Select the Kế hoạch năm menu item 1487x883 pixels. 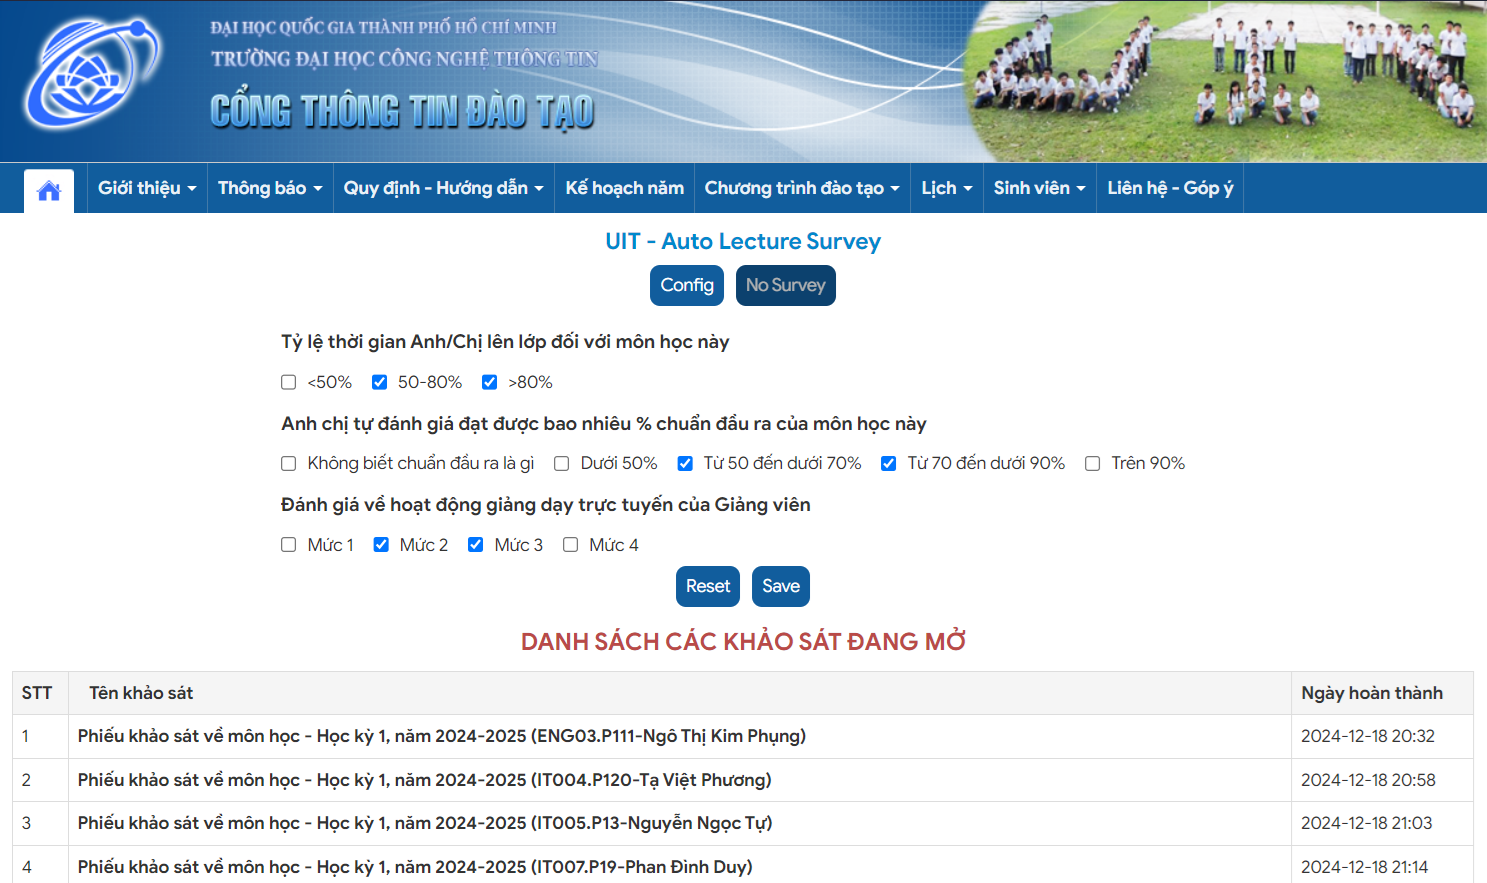pyautogui.click(x=625, y=188)
